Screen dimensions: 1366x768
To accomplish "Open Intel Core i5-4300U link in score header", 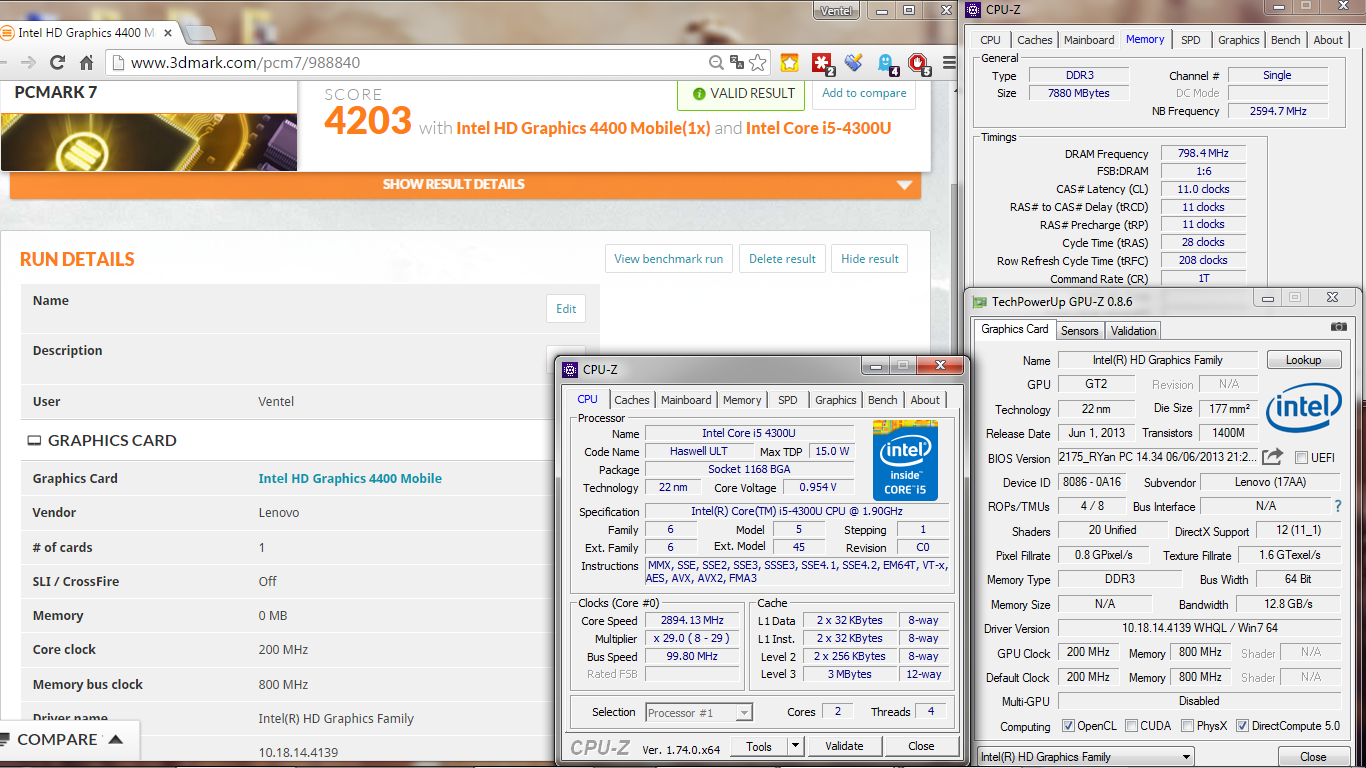I will (818, 128).
